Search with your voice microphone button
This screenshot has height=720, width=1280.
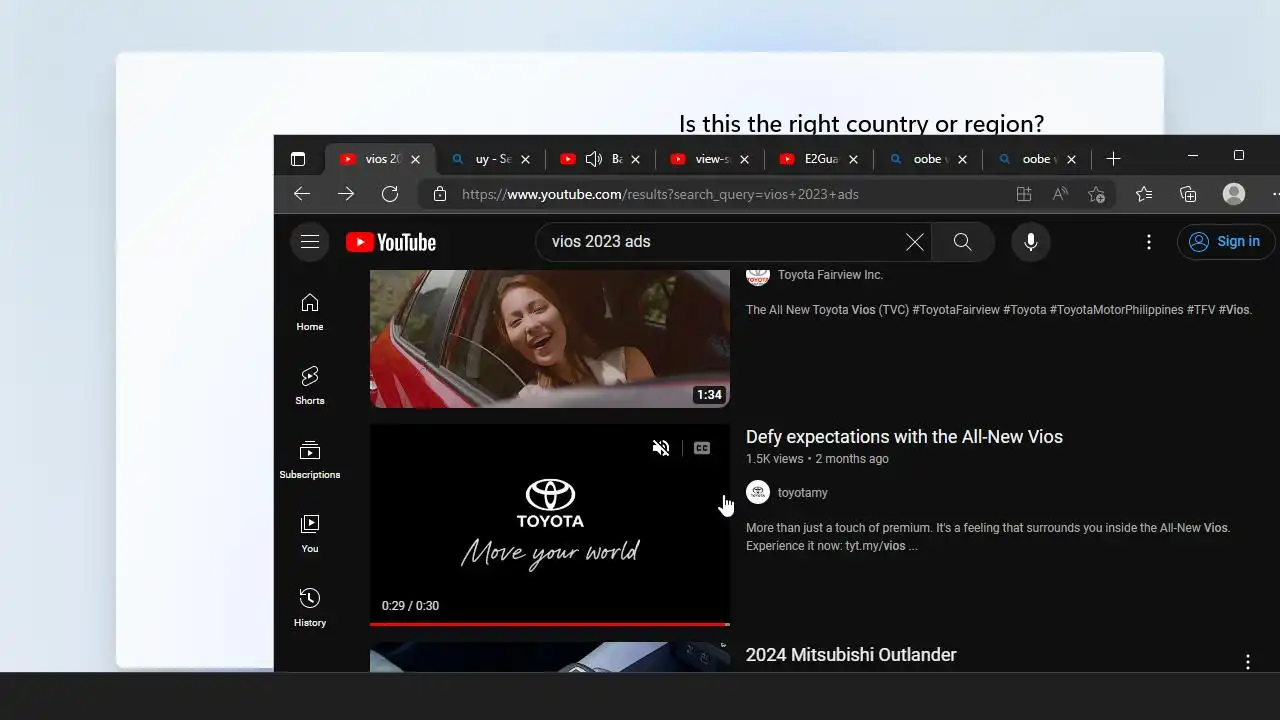(x=1030, y=242)
